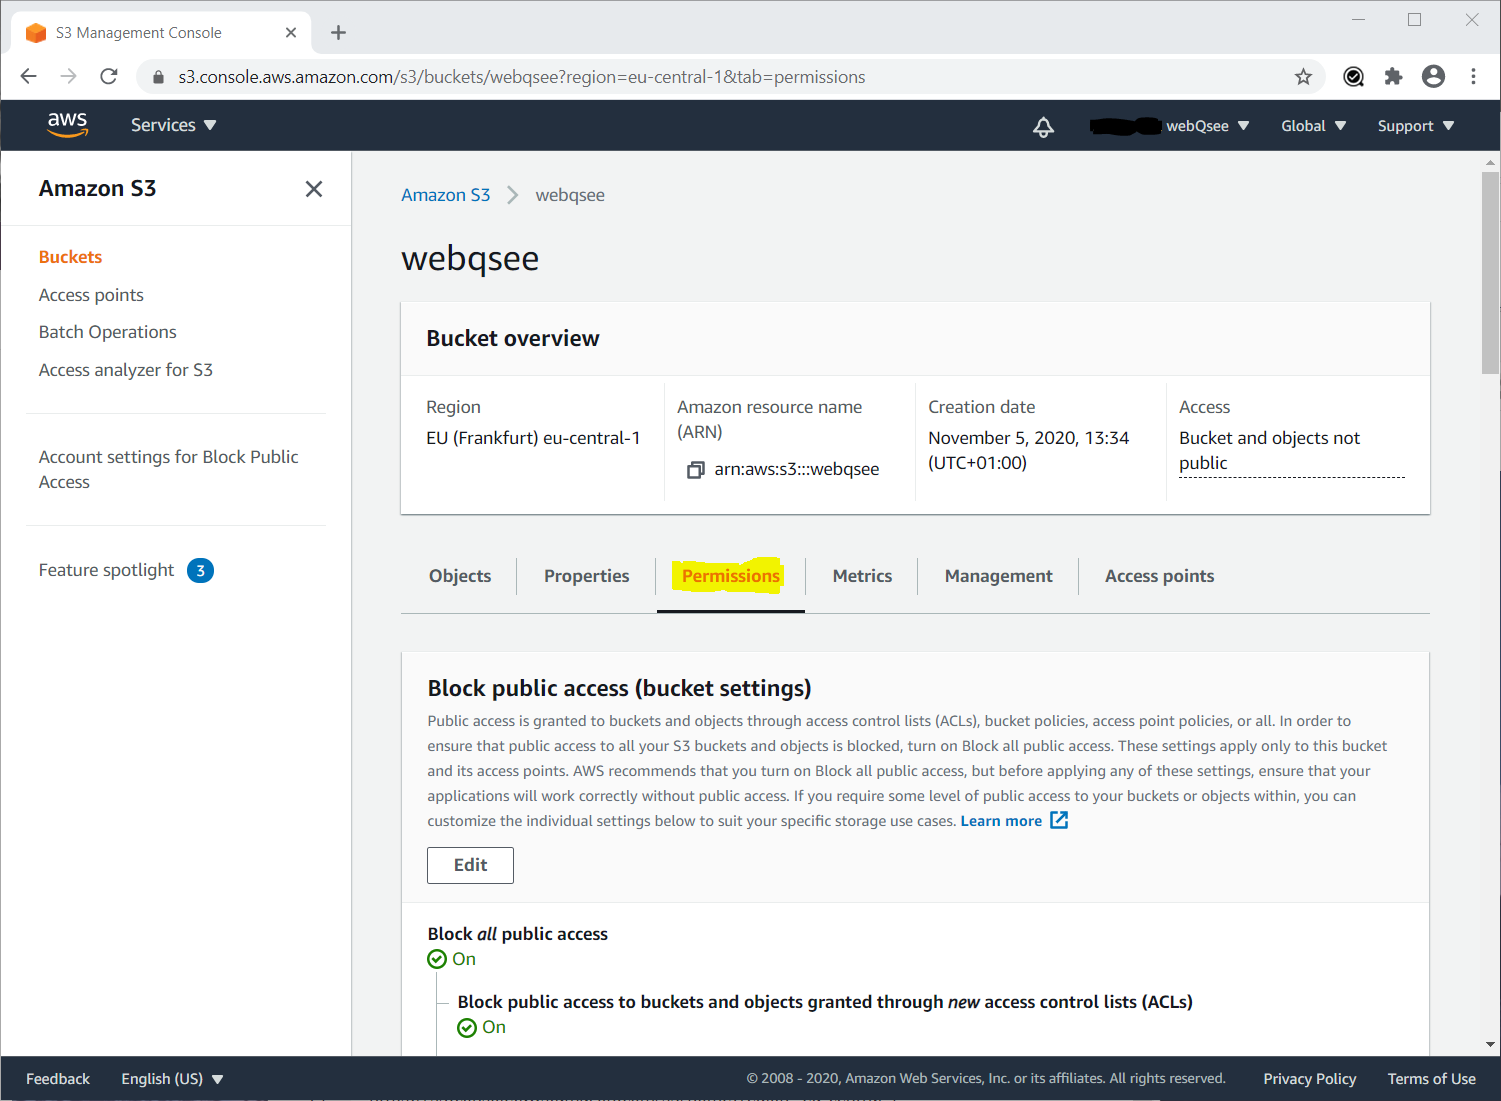This screenshot has width=1501, height=1101.
Task: Click the AWS logo home icon
Action: click(67, 125)
